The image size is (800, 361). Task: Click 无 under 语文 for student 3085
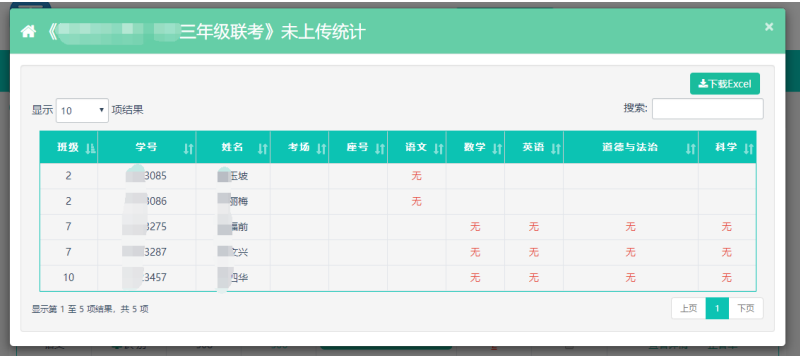pos(416,176)
